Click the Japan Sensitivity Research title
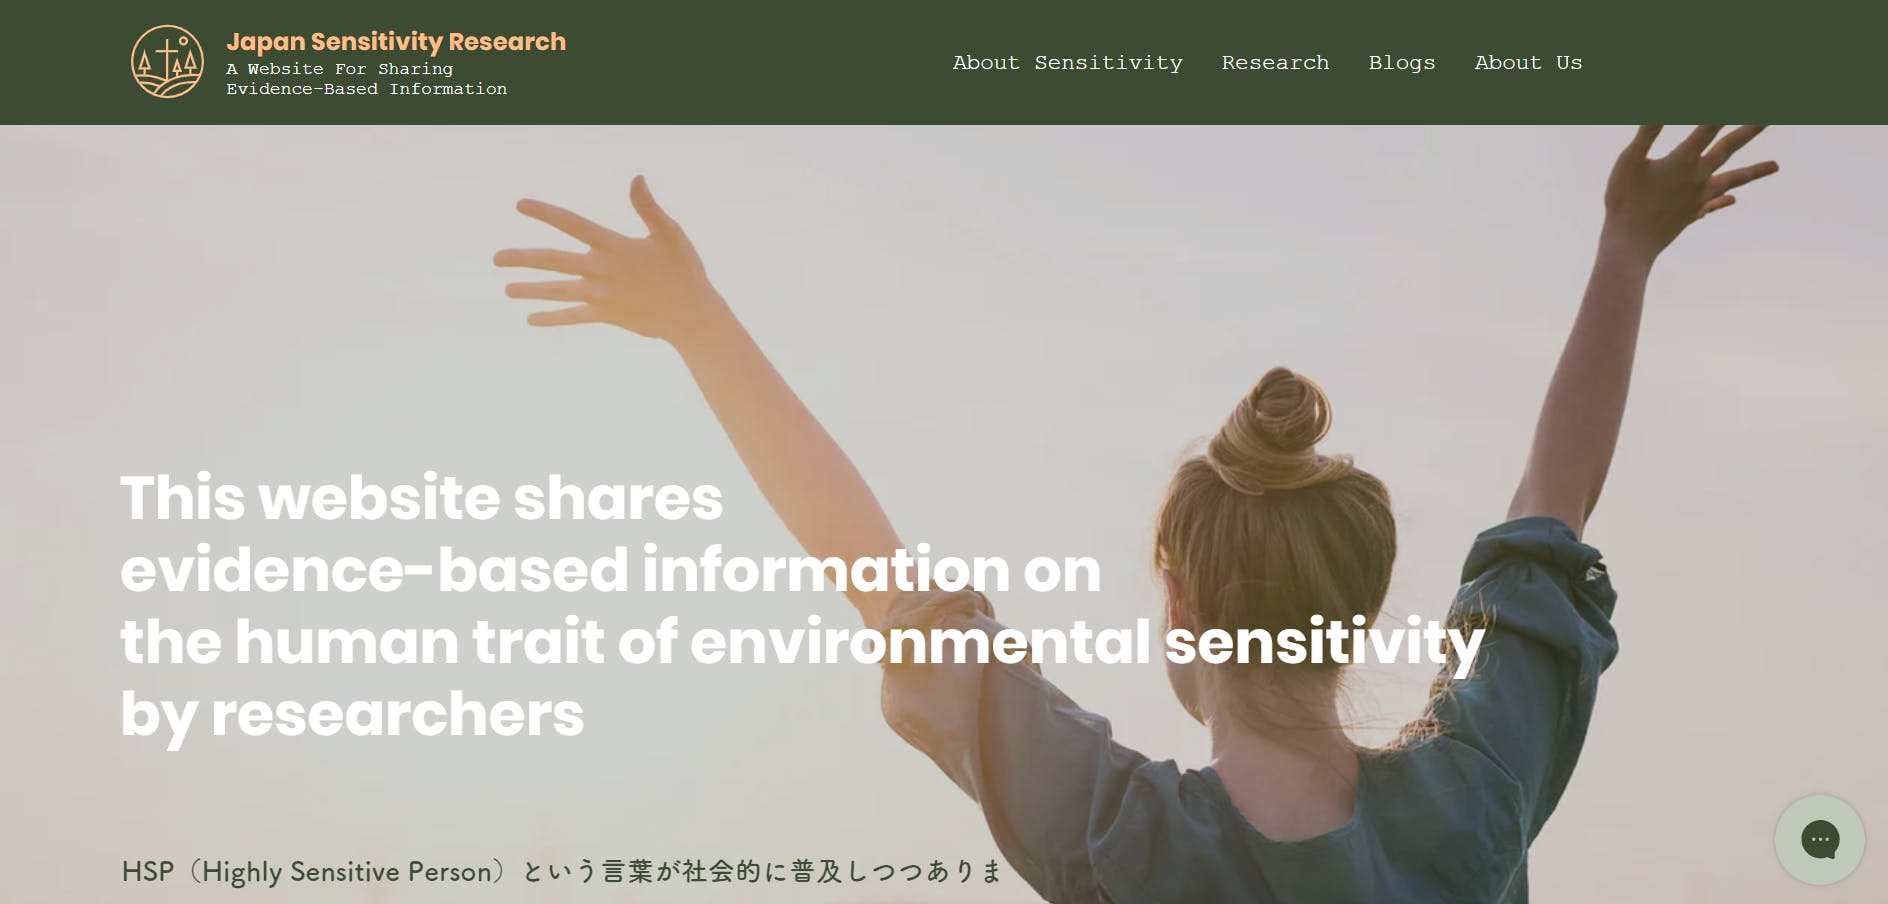Viewport: 1888px width, 904px height. (396, 41)
